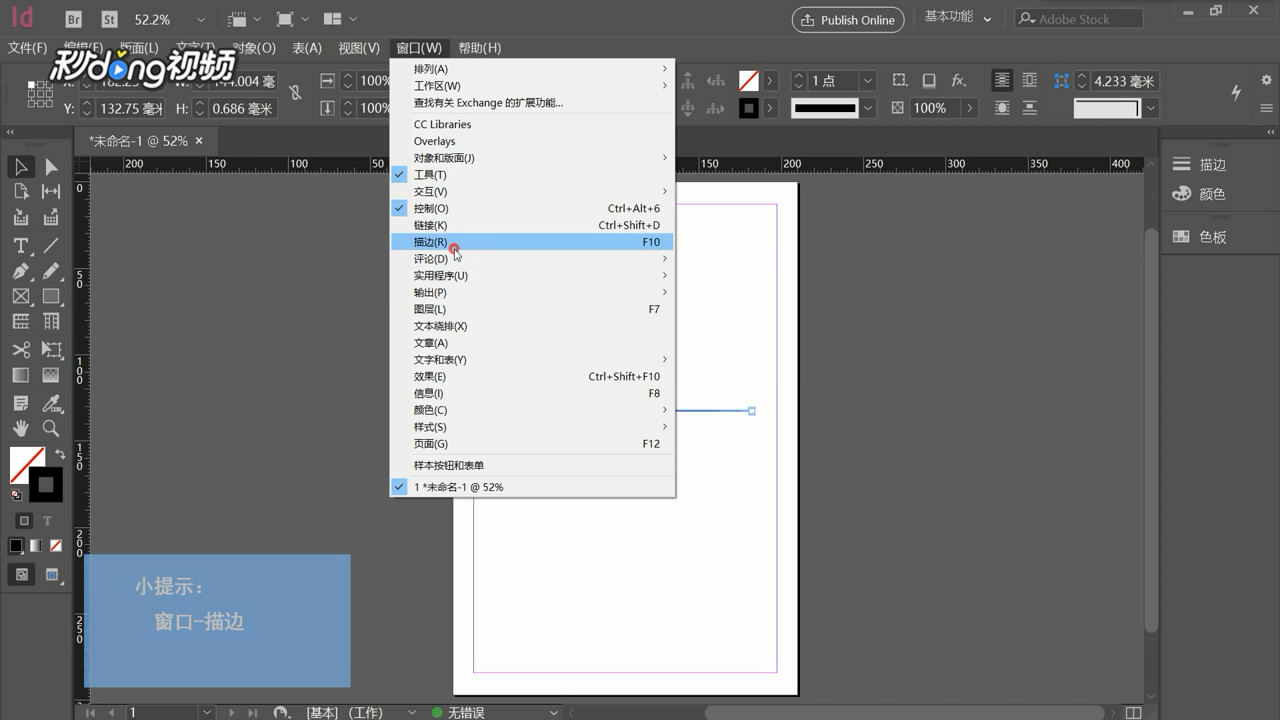This screenshot has height=720, width=1280.
Task: Open the 视图(V) menu
Action: coord(358,48)
